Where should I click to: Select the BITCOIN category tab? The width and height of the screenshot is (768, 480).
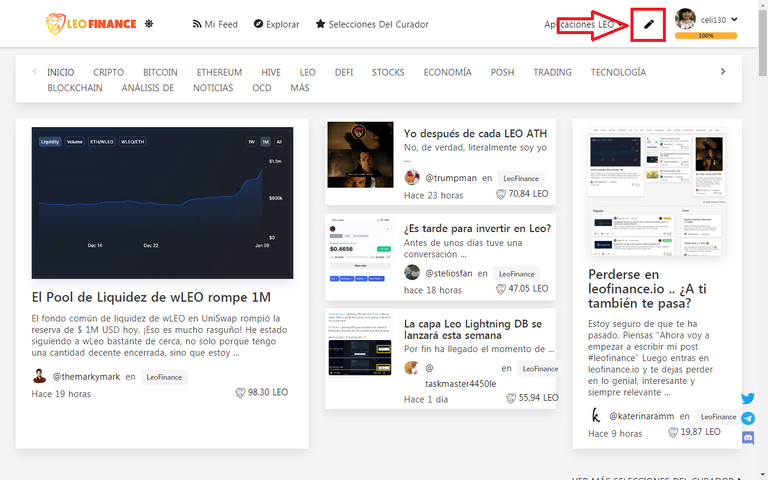[x=160, y=72]
